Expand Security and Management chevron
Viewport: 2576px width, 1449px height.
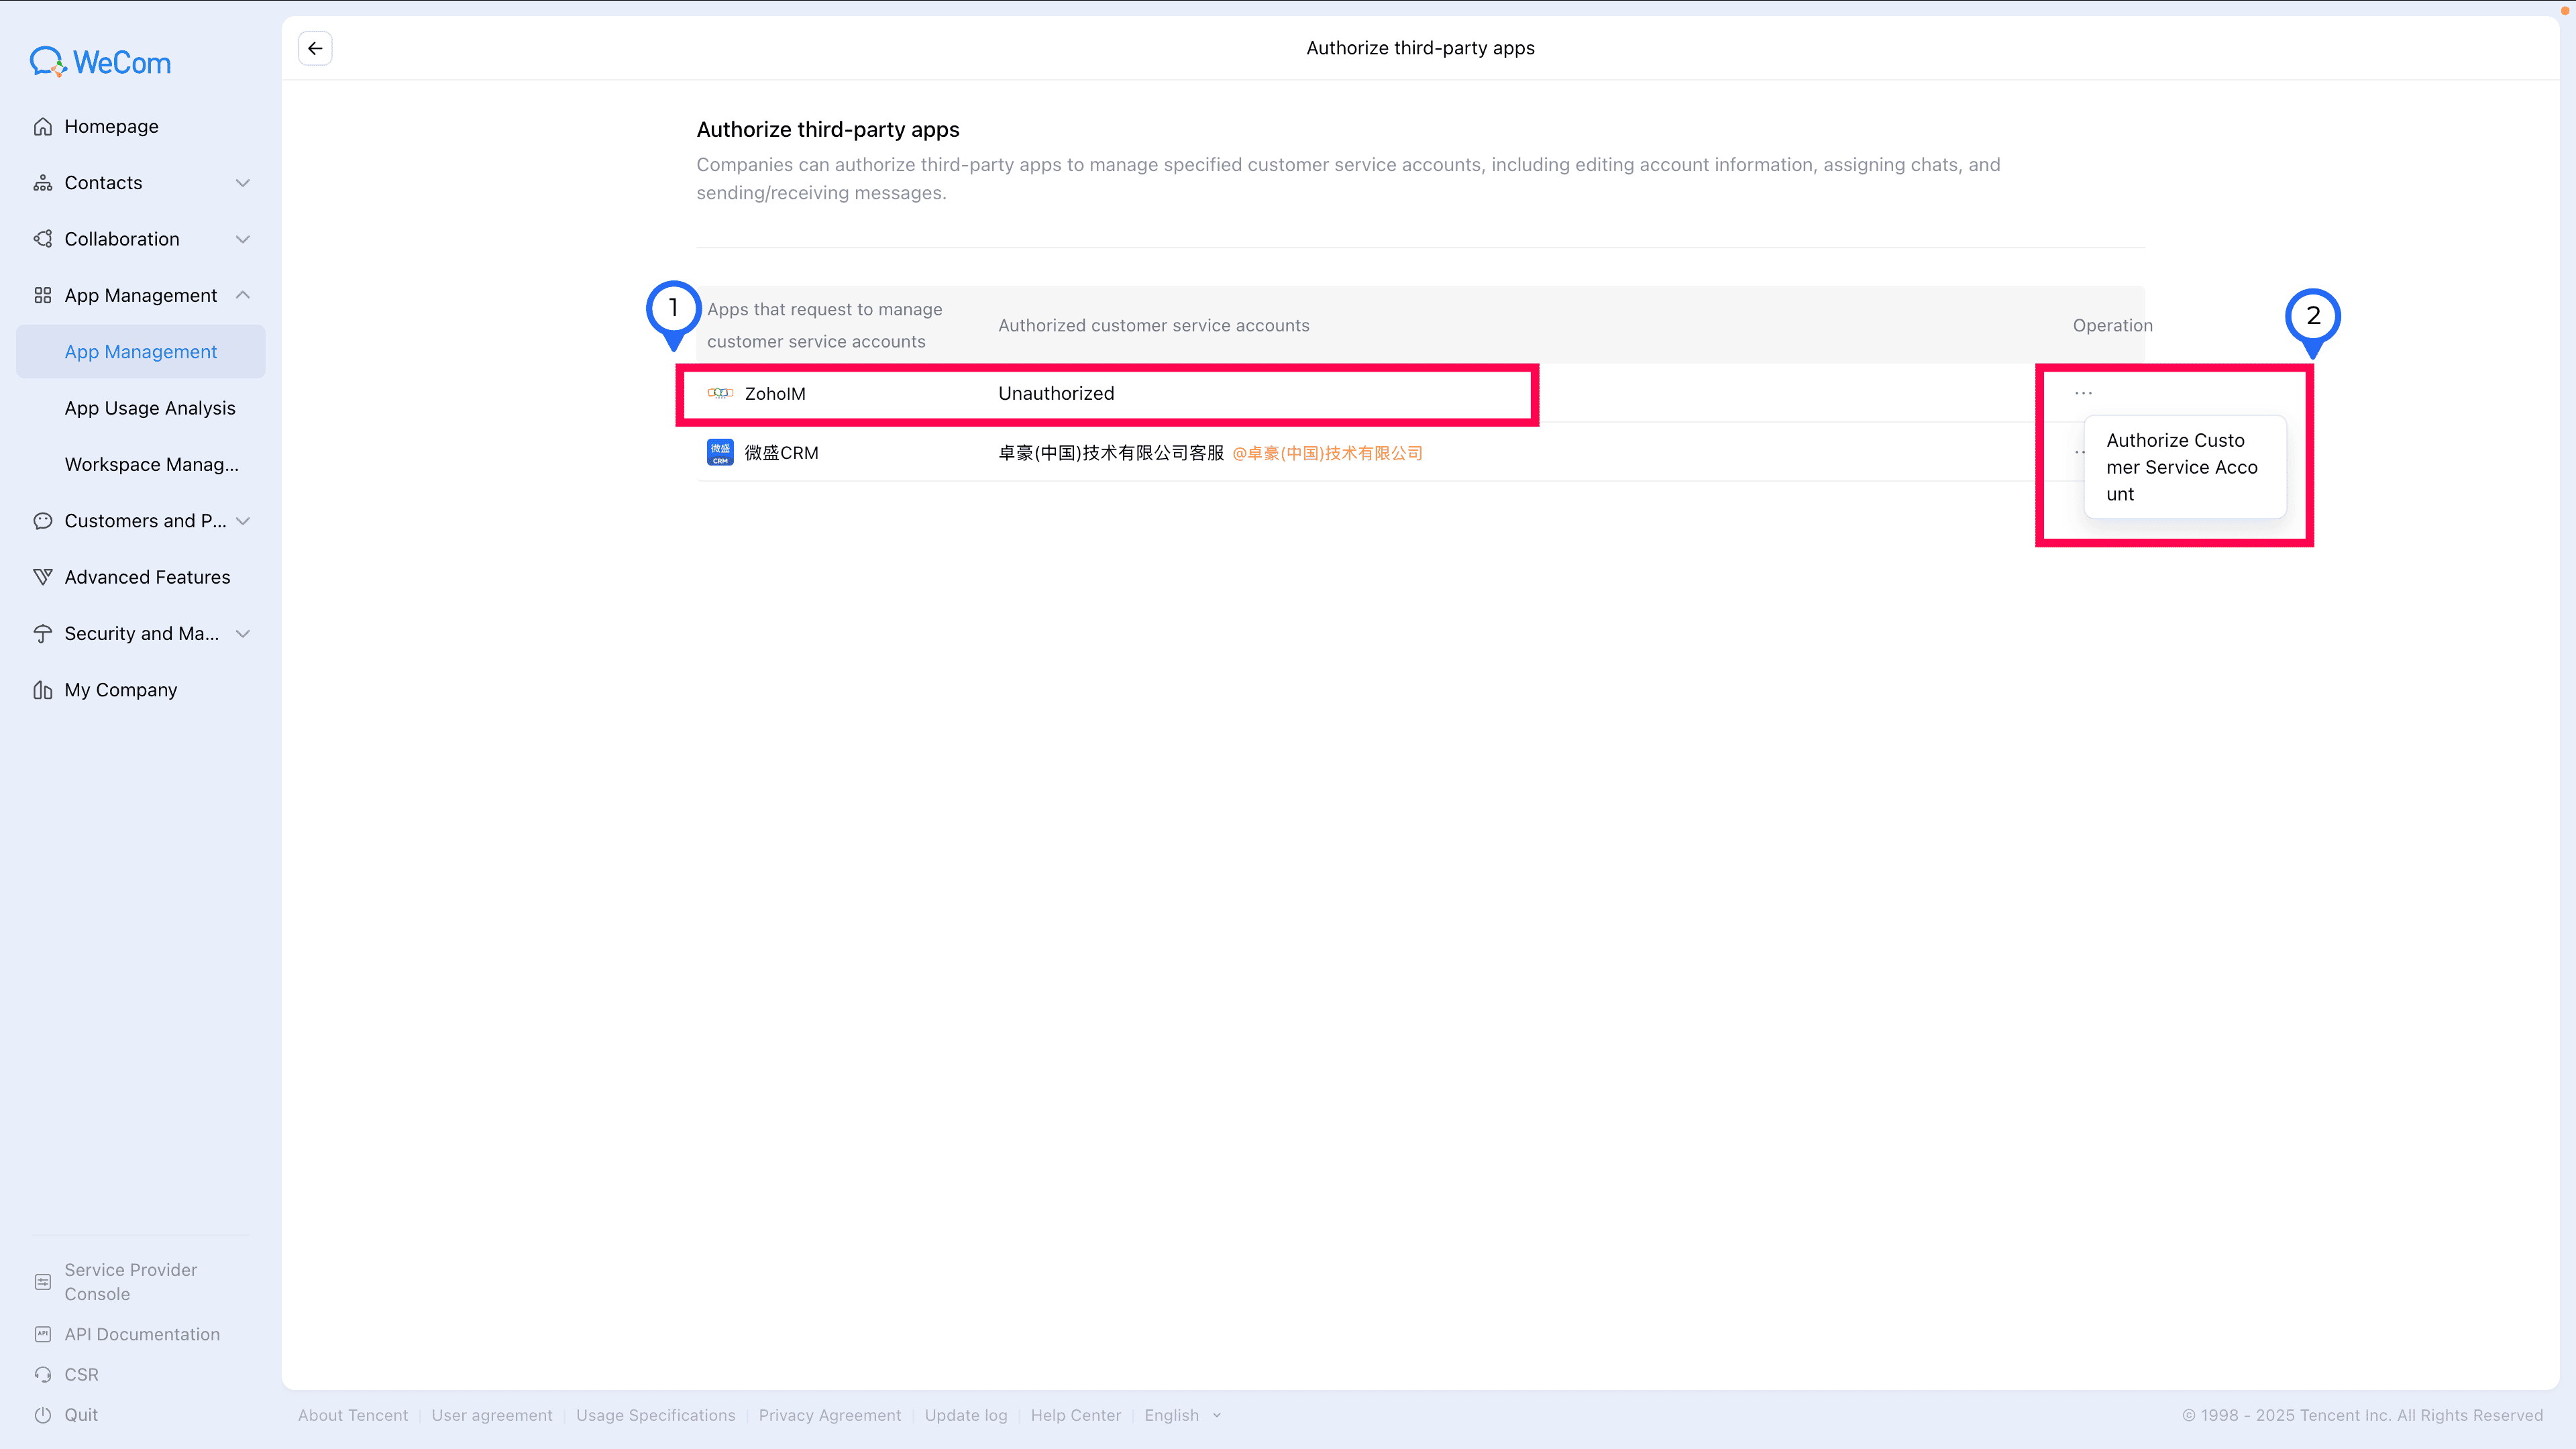[242, 634]
